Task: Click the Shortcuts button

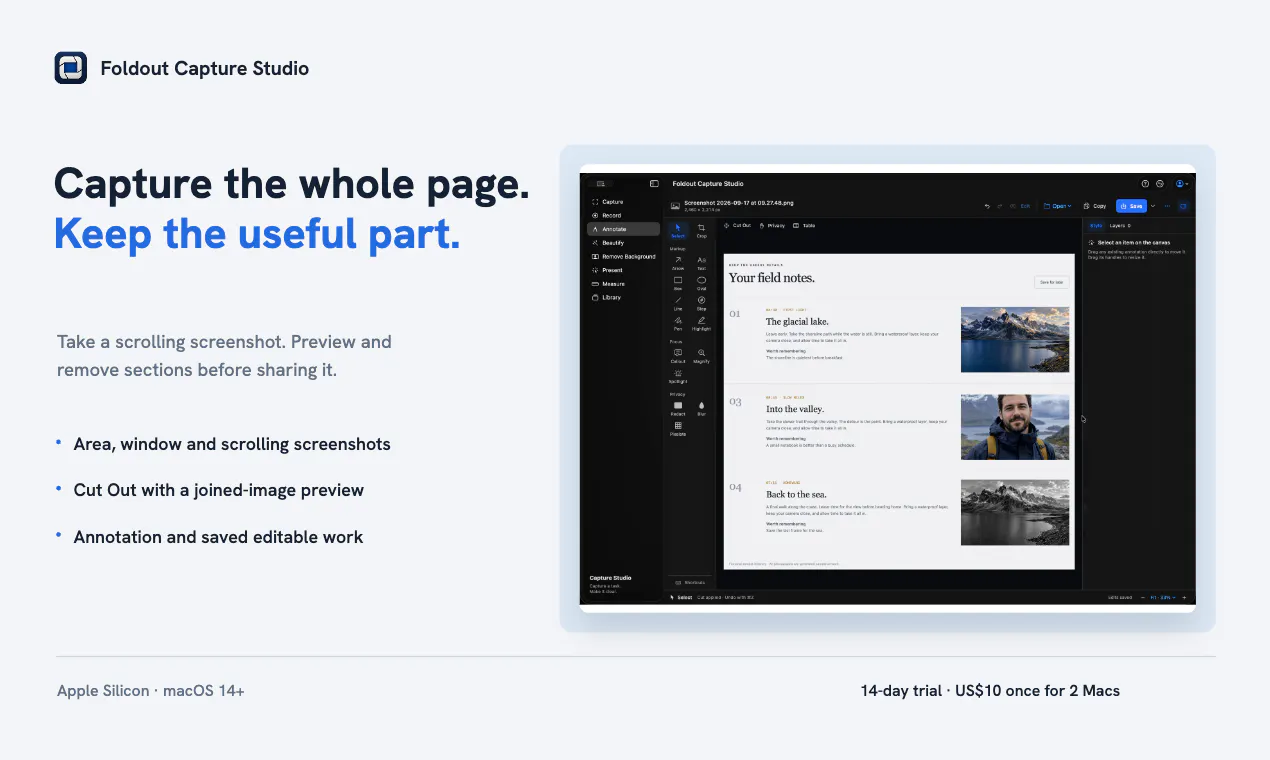Action: coord(690,582)
